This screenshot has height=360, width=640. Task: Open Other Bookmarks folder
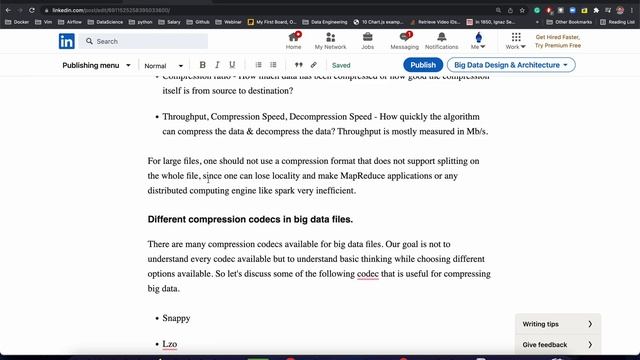pyautogui.click(x=569, y=22)
